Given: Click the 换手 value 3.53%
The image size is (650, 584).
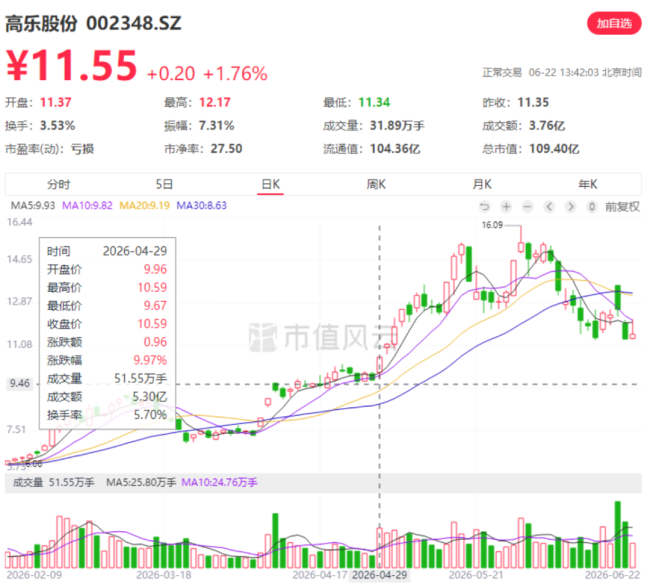Looking at the screenshot, I should (x=57, y=126).
